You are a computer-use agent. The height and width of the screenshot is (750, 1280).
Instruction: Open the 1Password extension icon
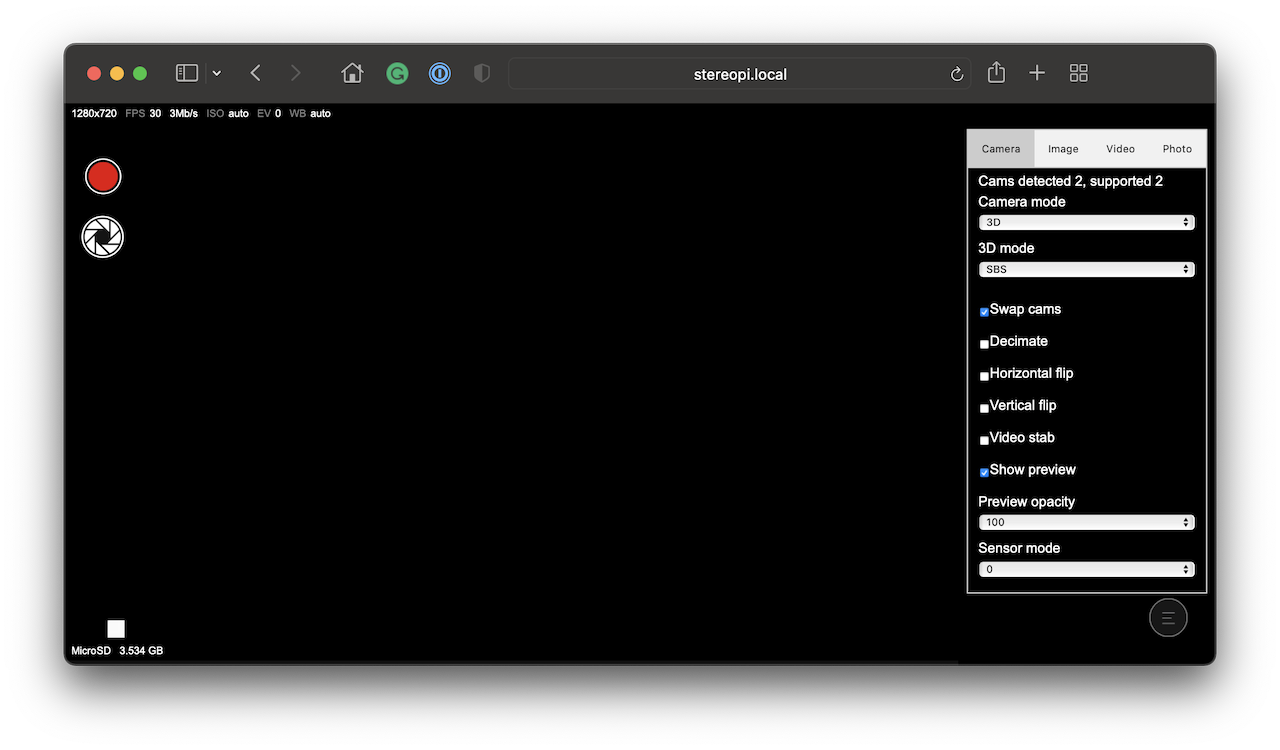pyautogui.click(x=440, y=73)
